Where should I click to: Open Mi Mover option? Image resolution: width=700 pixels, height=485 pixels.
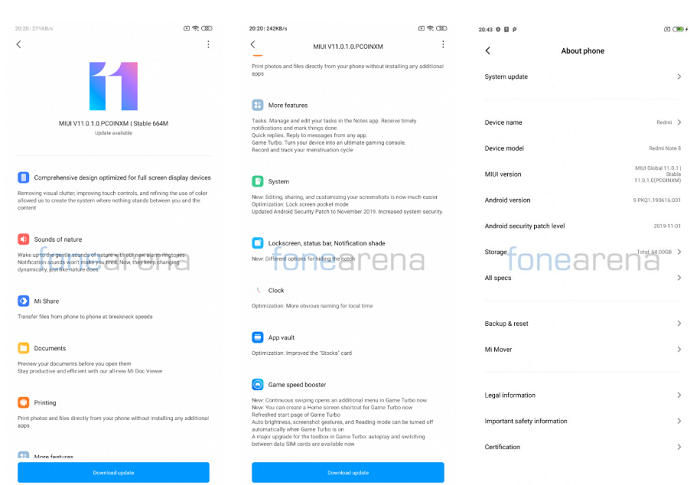[583, 349]
